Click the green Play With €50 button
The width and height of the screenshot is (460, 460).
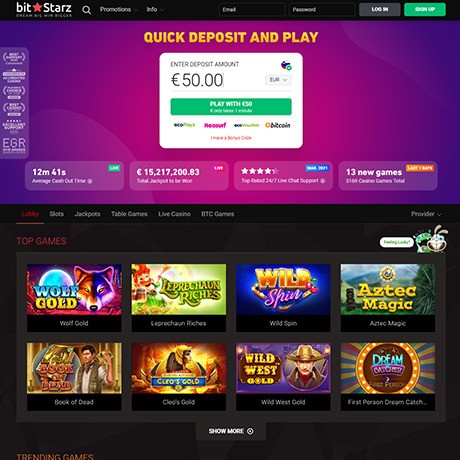tap(231, 107)
